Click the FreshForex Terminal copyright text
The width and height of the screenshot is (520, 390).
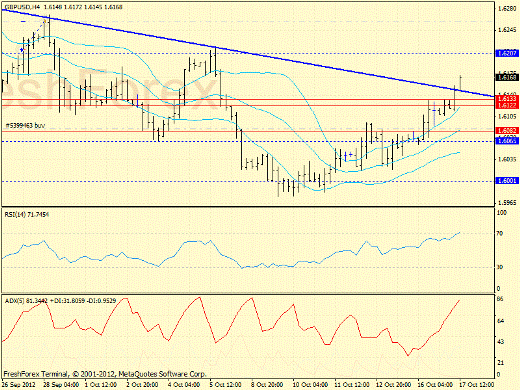point(105,374)
